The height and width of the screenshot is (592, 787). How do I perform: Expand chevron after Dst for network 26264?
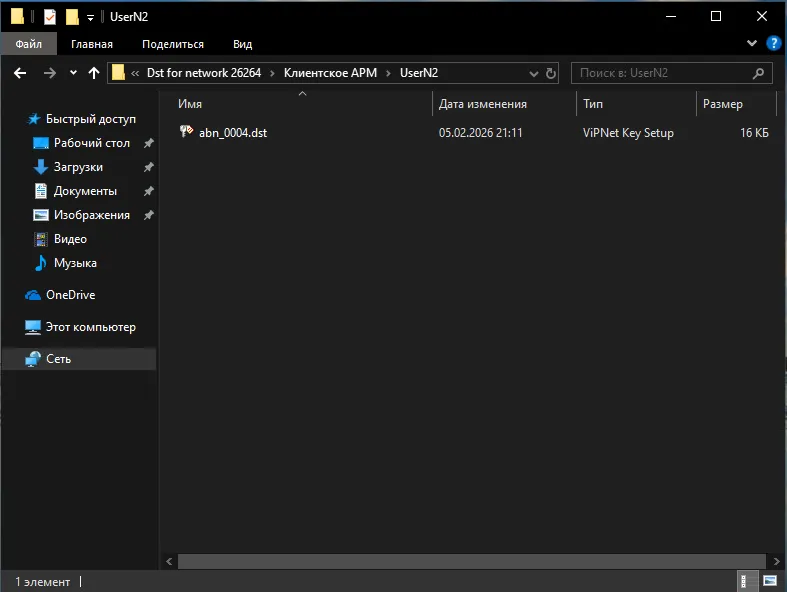(x=272, y=73)
